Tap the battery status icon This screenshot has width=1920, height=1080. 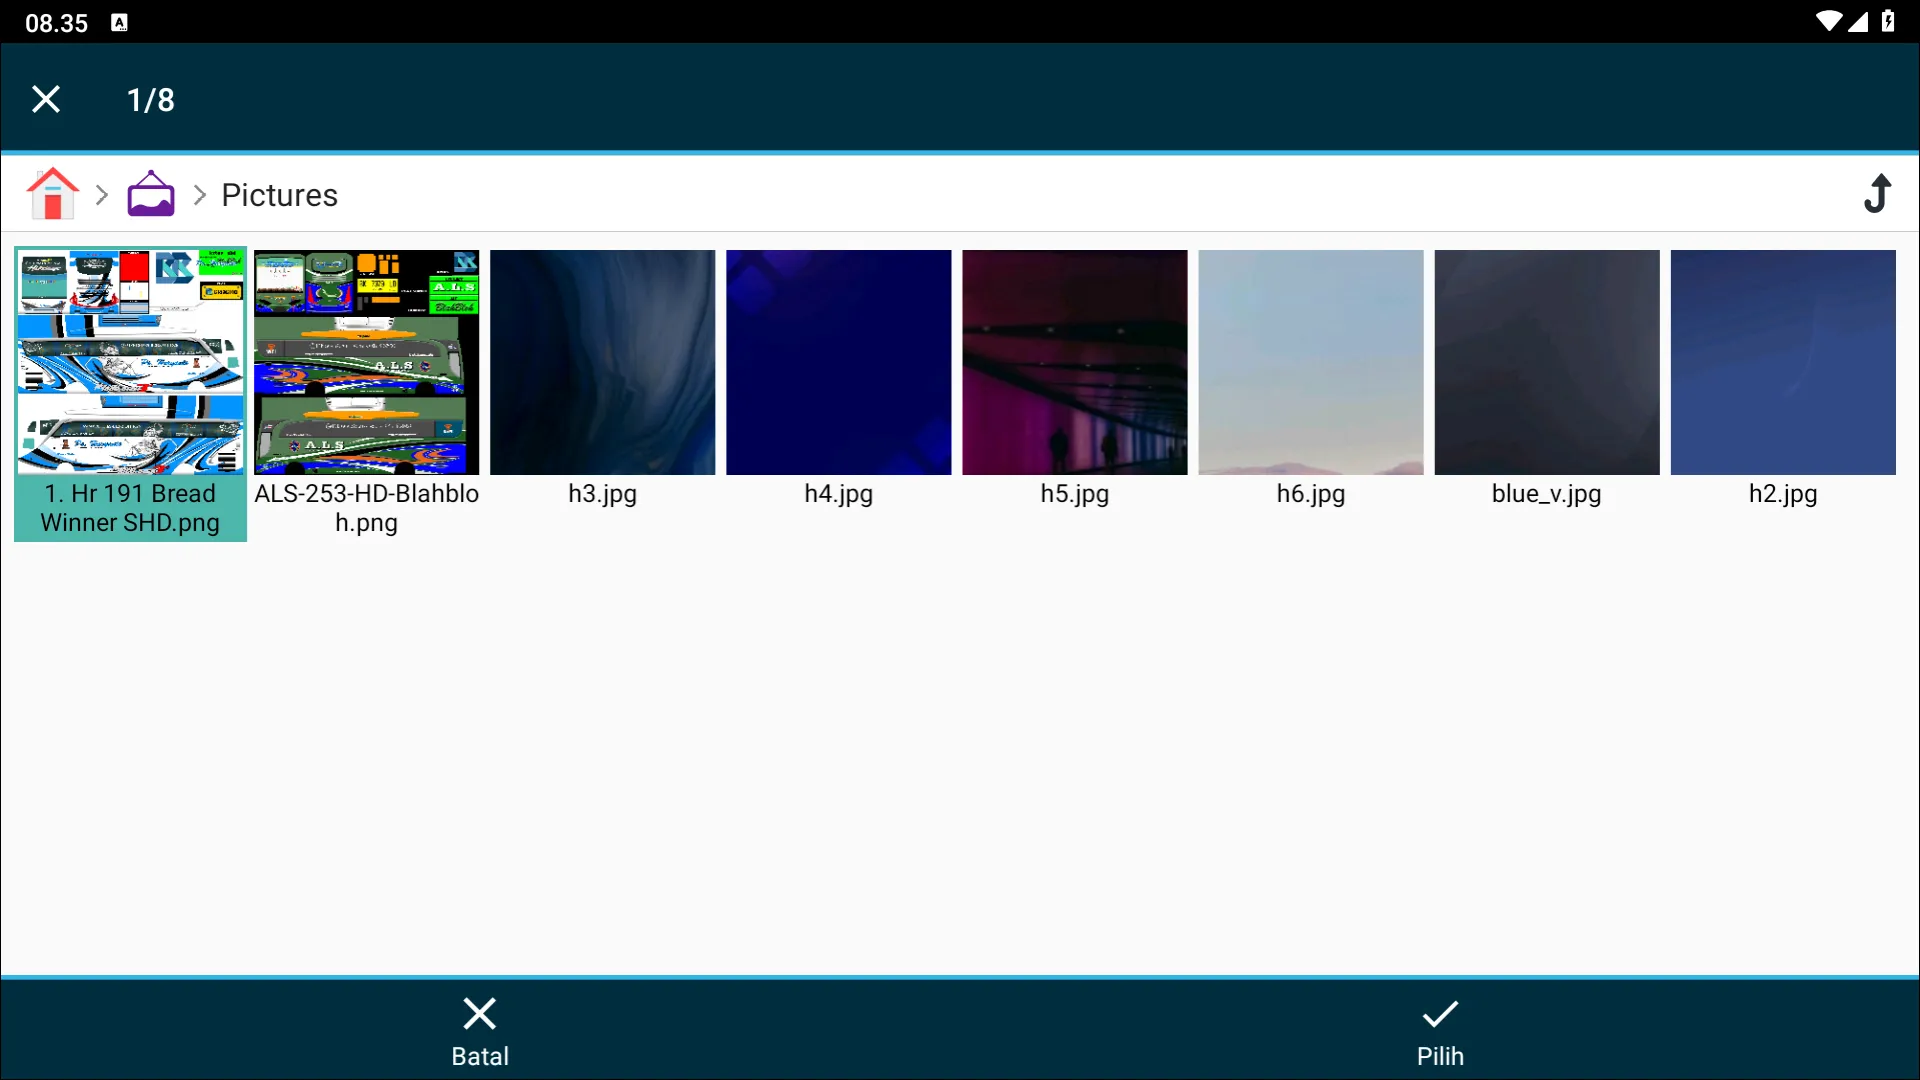1888,21
